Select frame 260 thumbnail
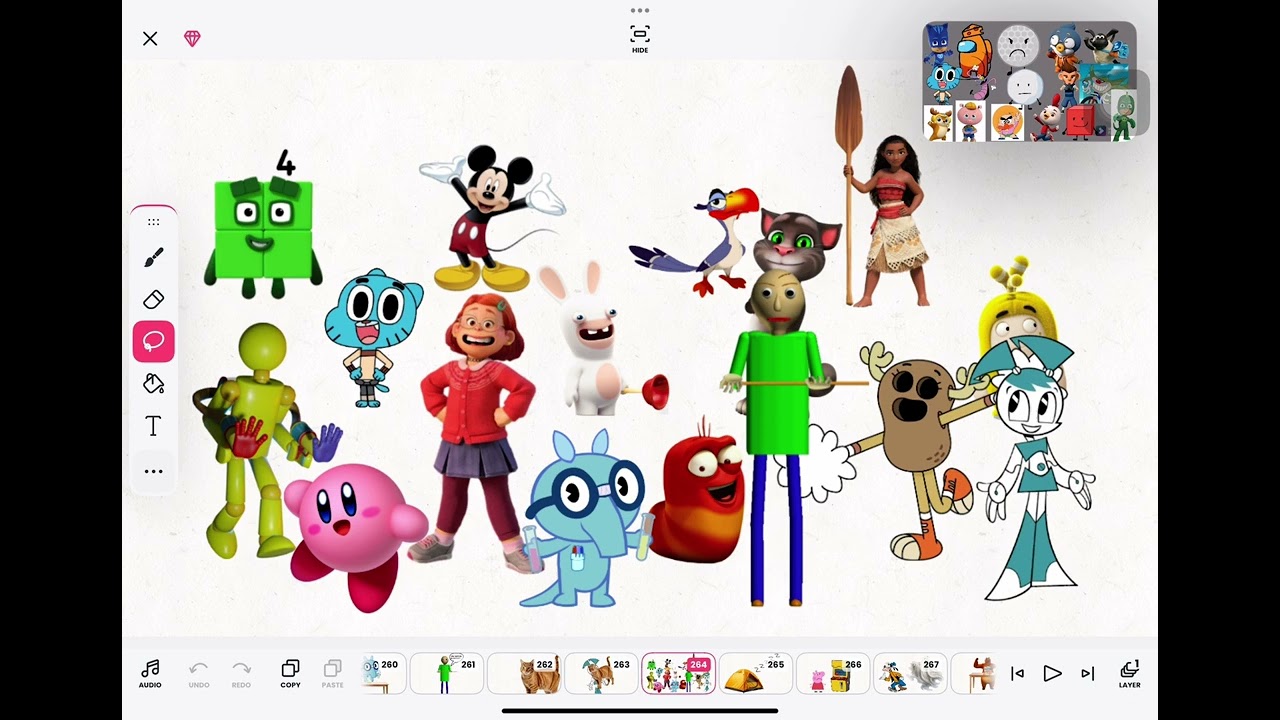The image size is (1280, 720). [x=381, y=674]
